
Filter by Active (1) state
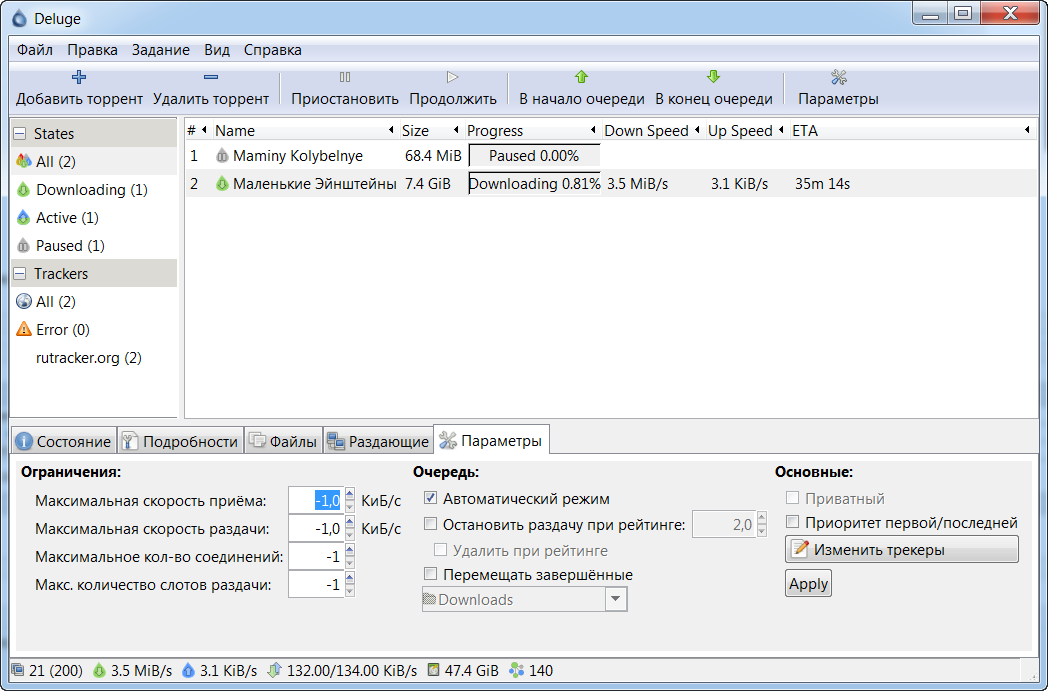click(x=94, y=217)
